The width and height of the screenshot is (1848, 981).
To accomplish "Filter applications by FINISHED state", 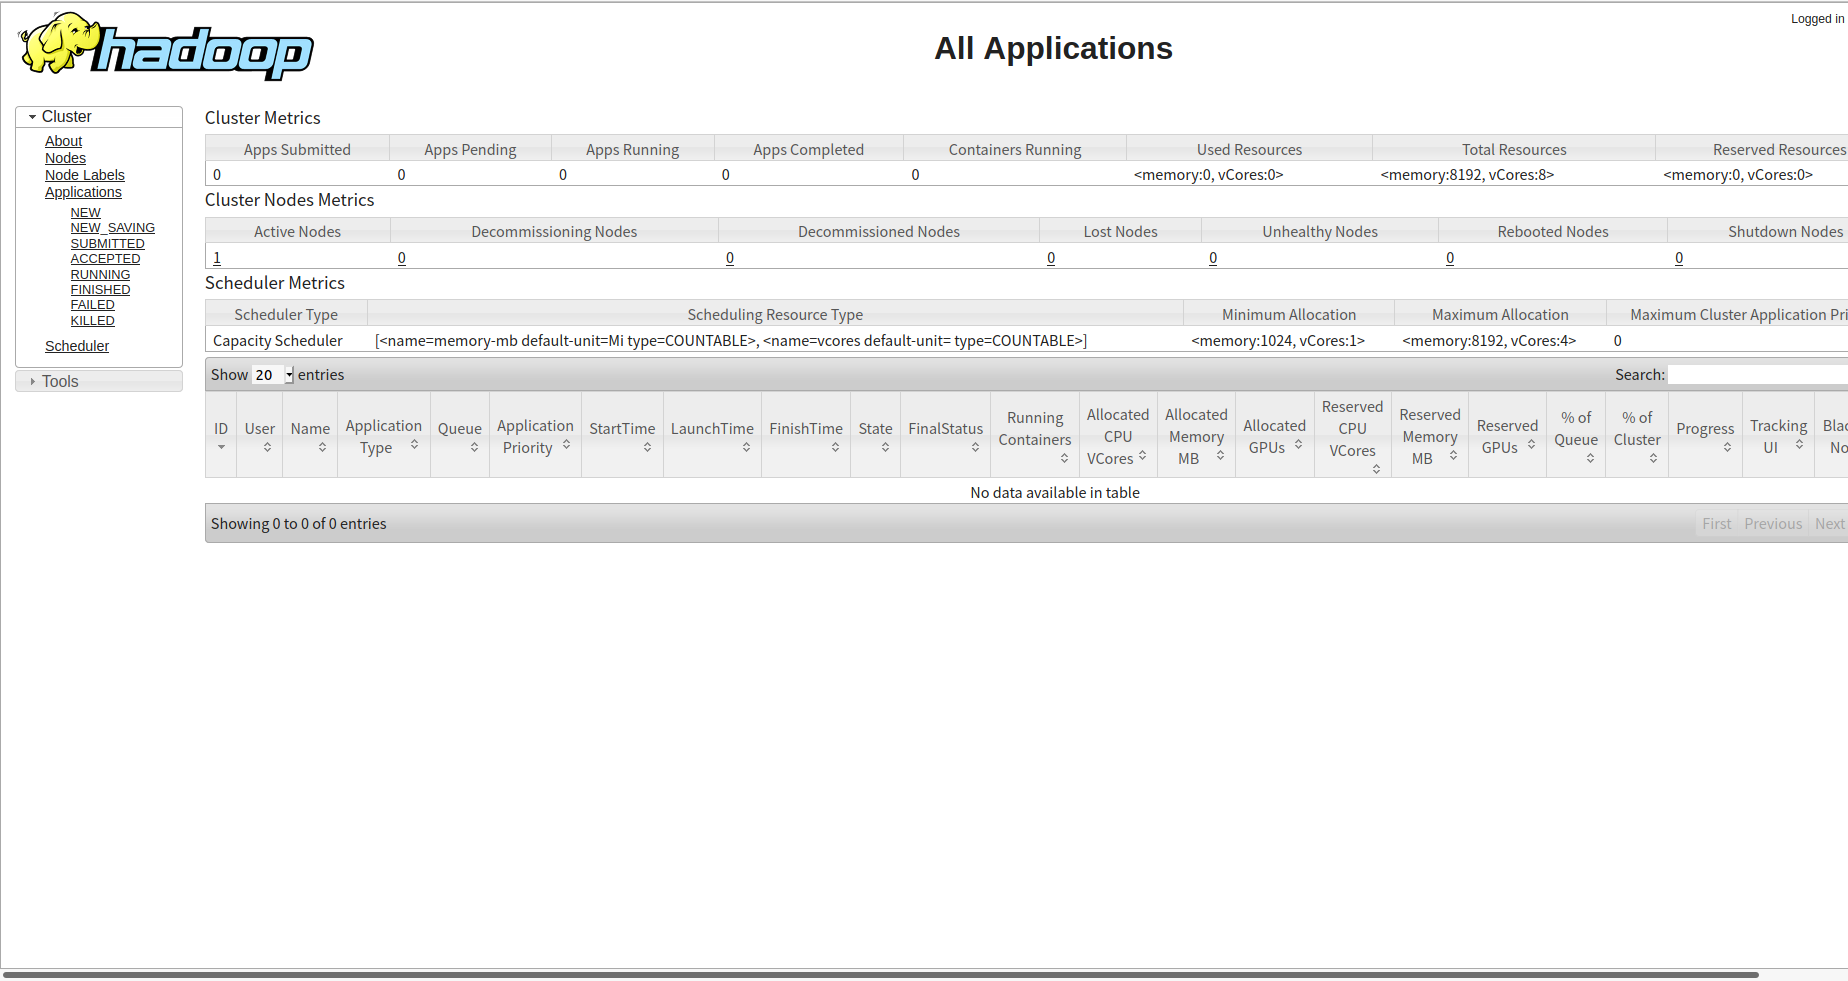I will click(100, 290).
